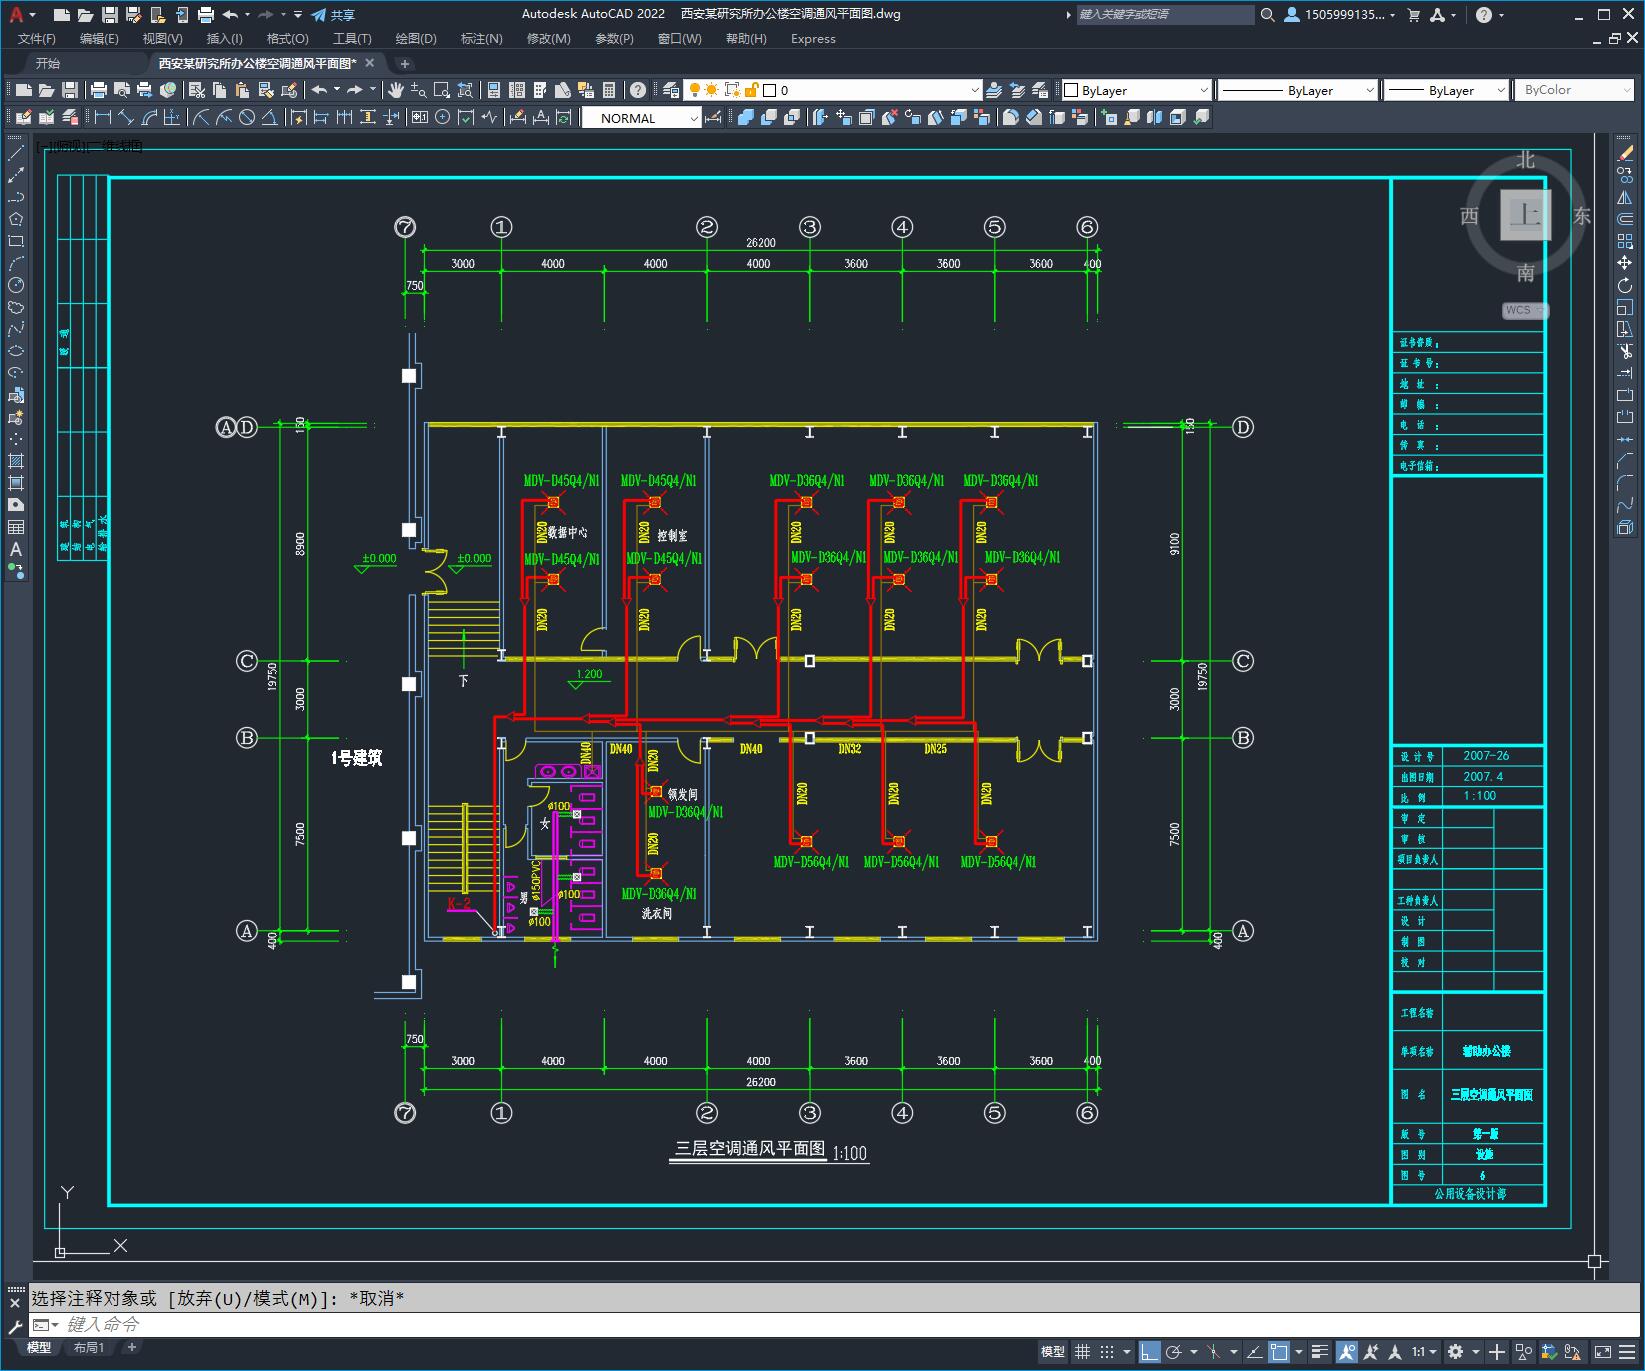Viewport: 1645px width, 1371px height.
Task: Open the 绘图(D) menu
Action: (x=416, y=39)
